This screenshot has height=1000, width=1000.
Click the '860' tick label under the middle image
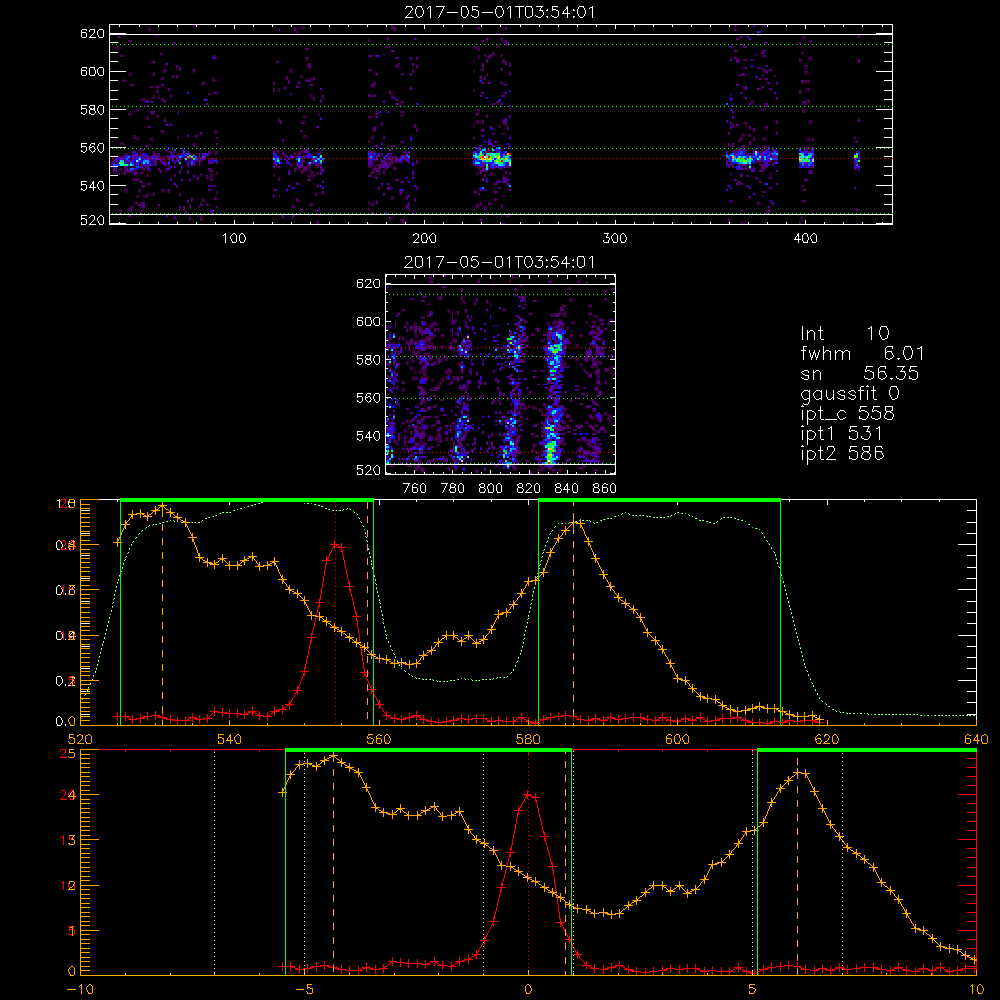coord(605,489)
